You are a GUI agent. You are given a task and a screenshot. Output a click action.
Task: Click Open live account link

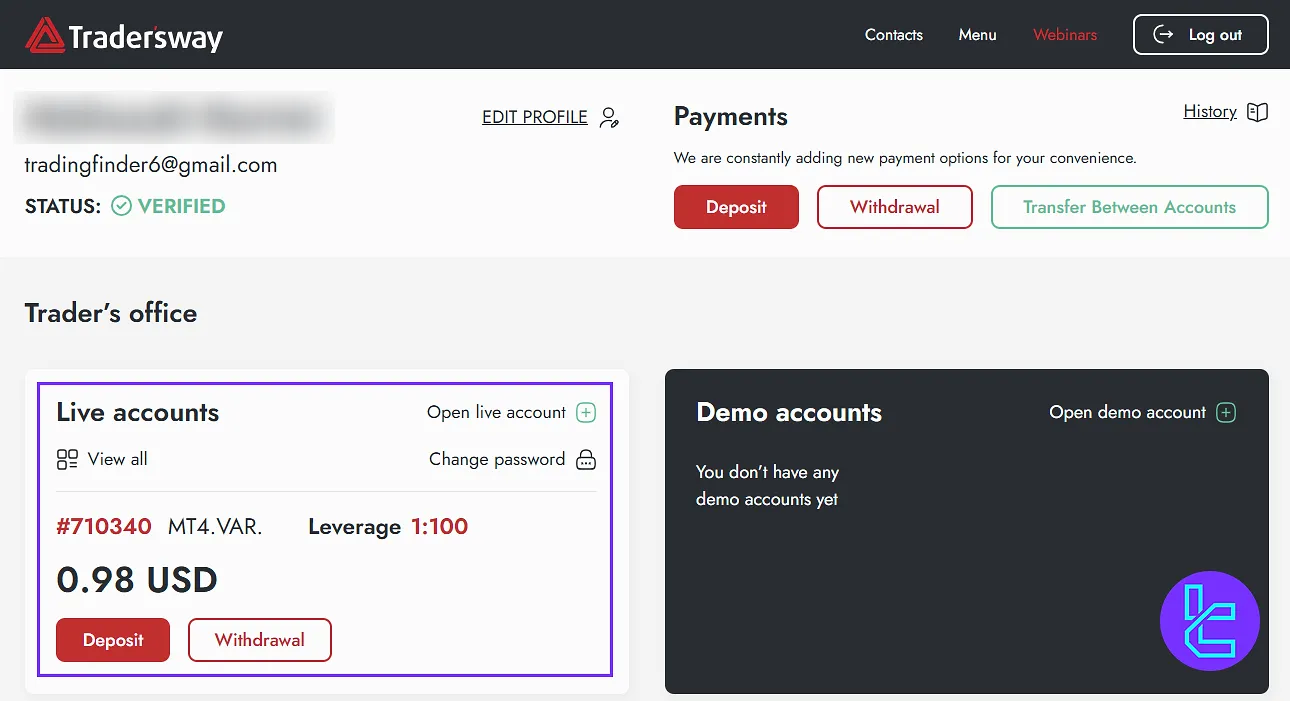tap(496, 412)
